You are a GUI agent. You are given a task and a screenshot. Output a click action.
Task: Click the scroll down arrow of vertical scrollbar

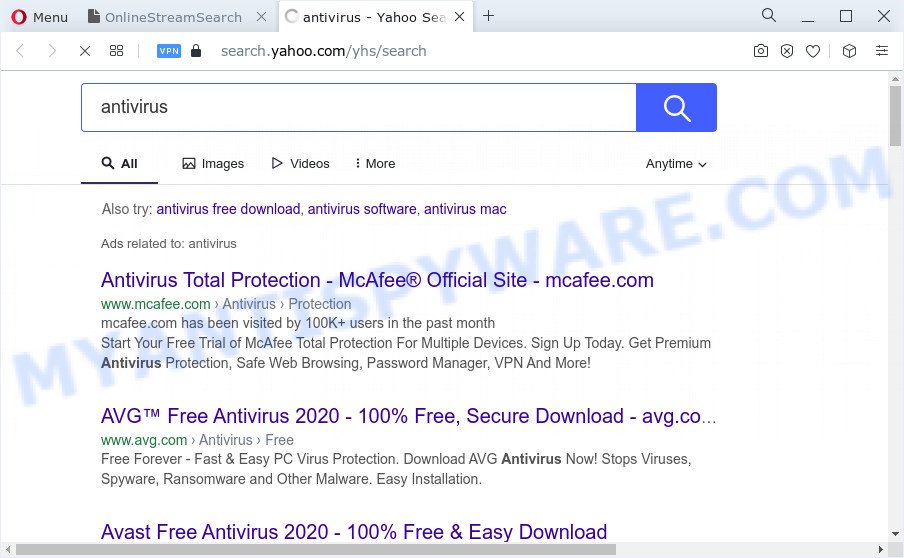(895, 534)
